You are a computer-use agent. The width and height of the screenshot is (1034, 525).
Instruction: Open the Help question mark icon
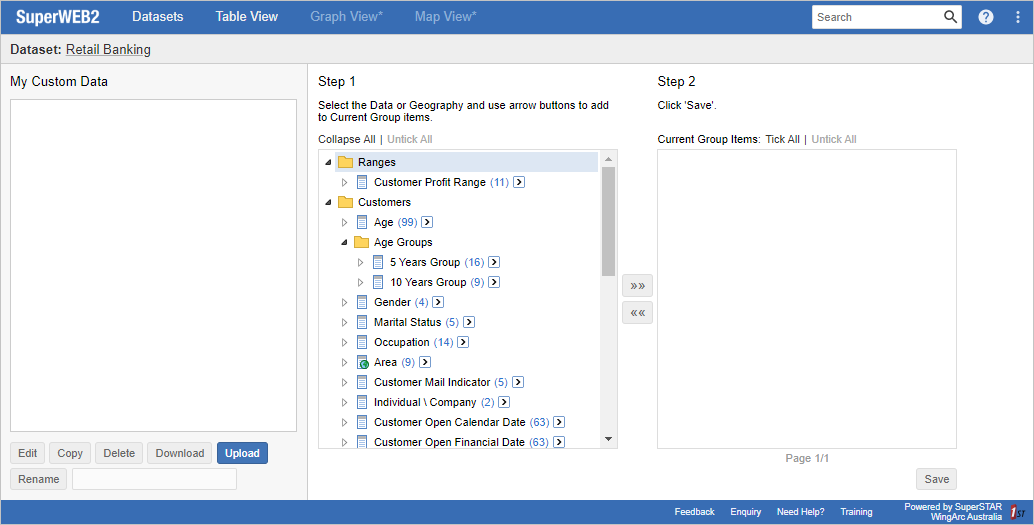tap(986, 17)
